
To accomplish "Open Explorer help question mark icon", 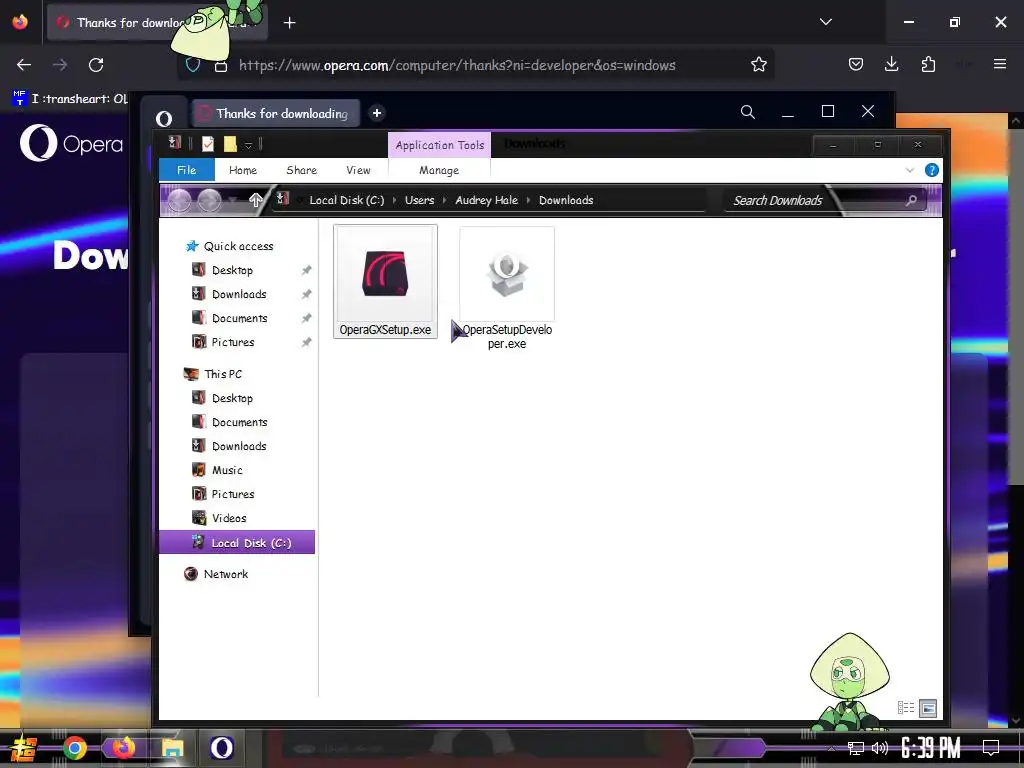I will click(x=932, y=170).
